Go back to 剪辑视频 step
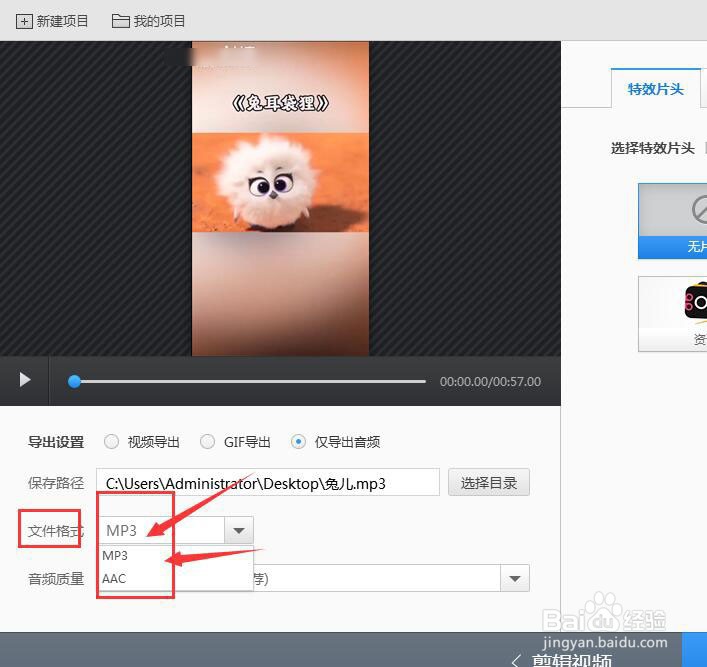 563,660
